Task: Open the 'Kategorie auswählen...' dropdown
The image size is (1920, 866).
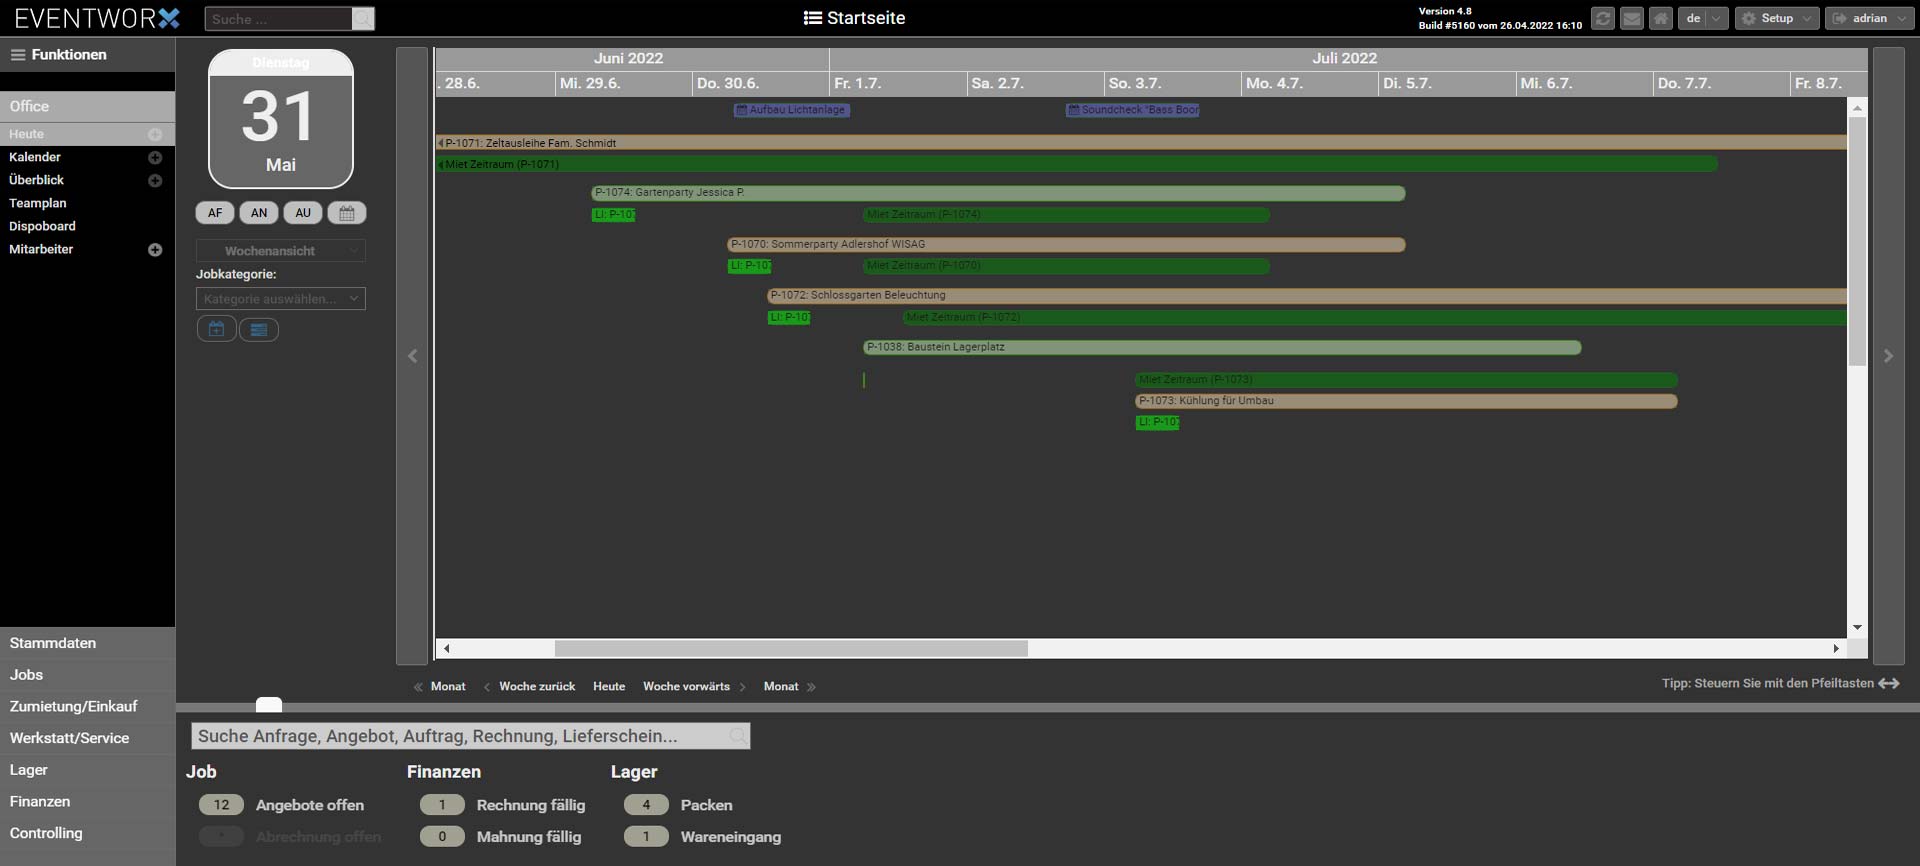Action: (x=281, y=299)
